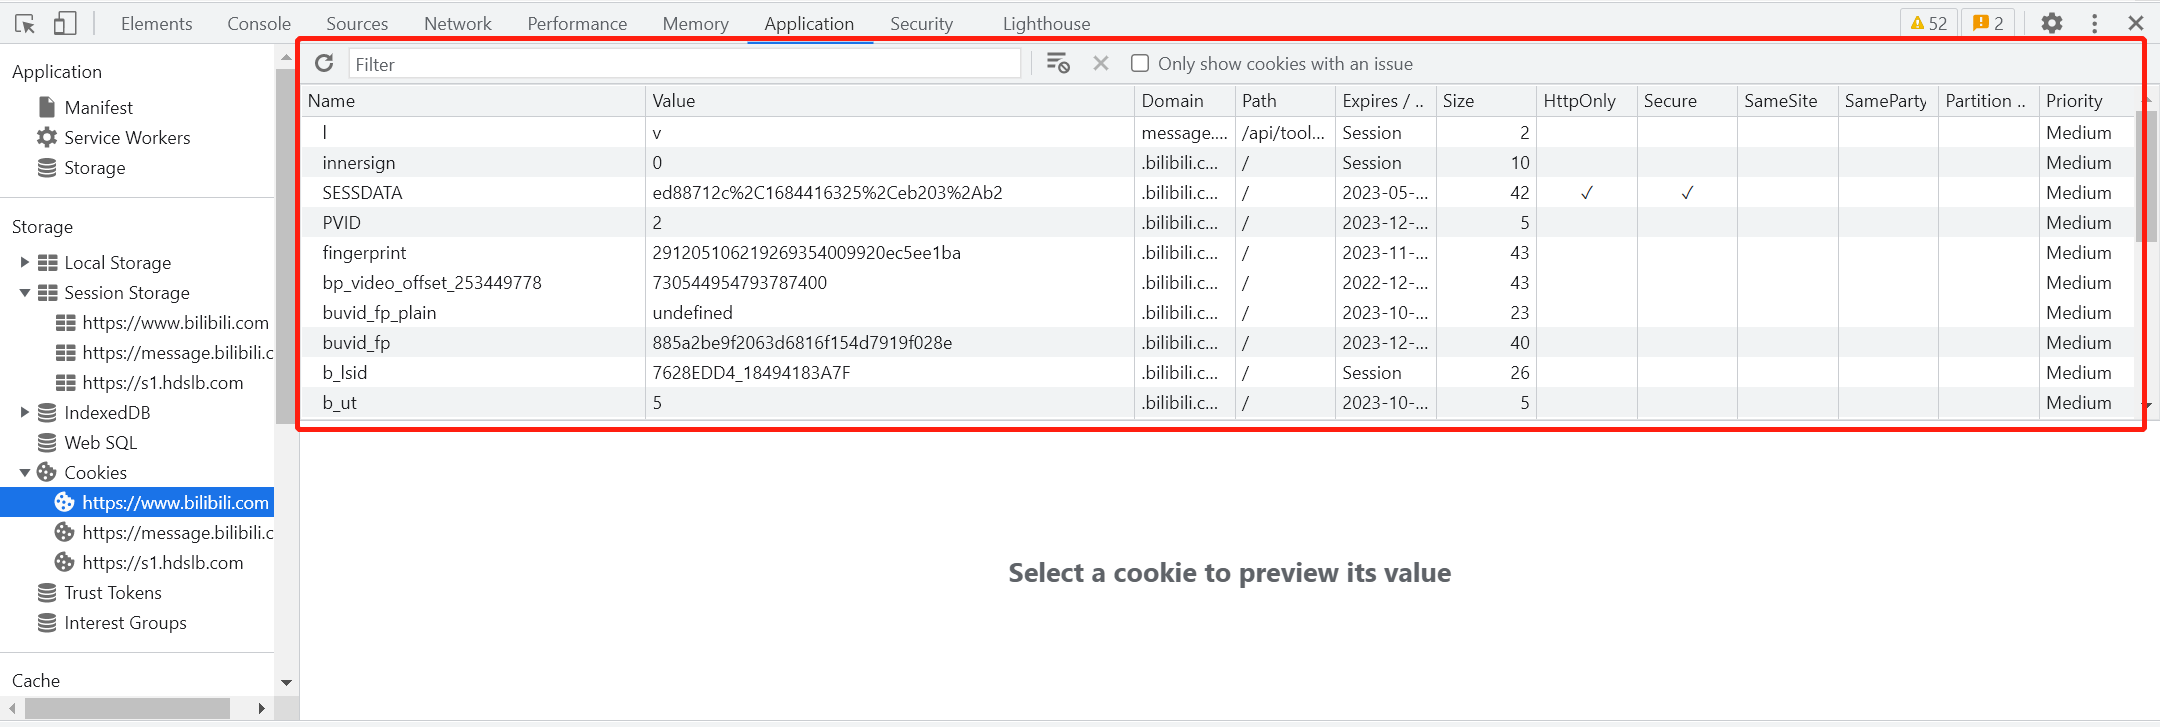This screenshot has width=2160, height=727.
Task: Click the sidebar horizontal scrollbar thumb
Action: 127,708
